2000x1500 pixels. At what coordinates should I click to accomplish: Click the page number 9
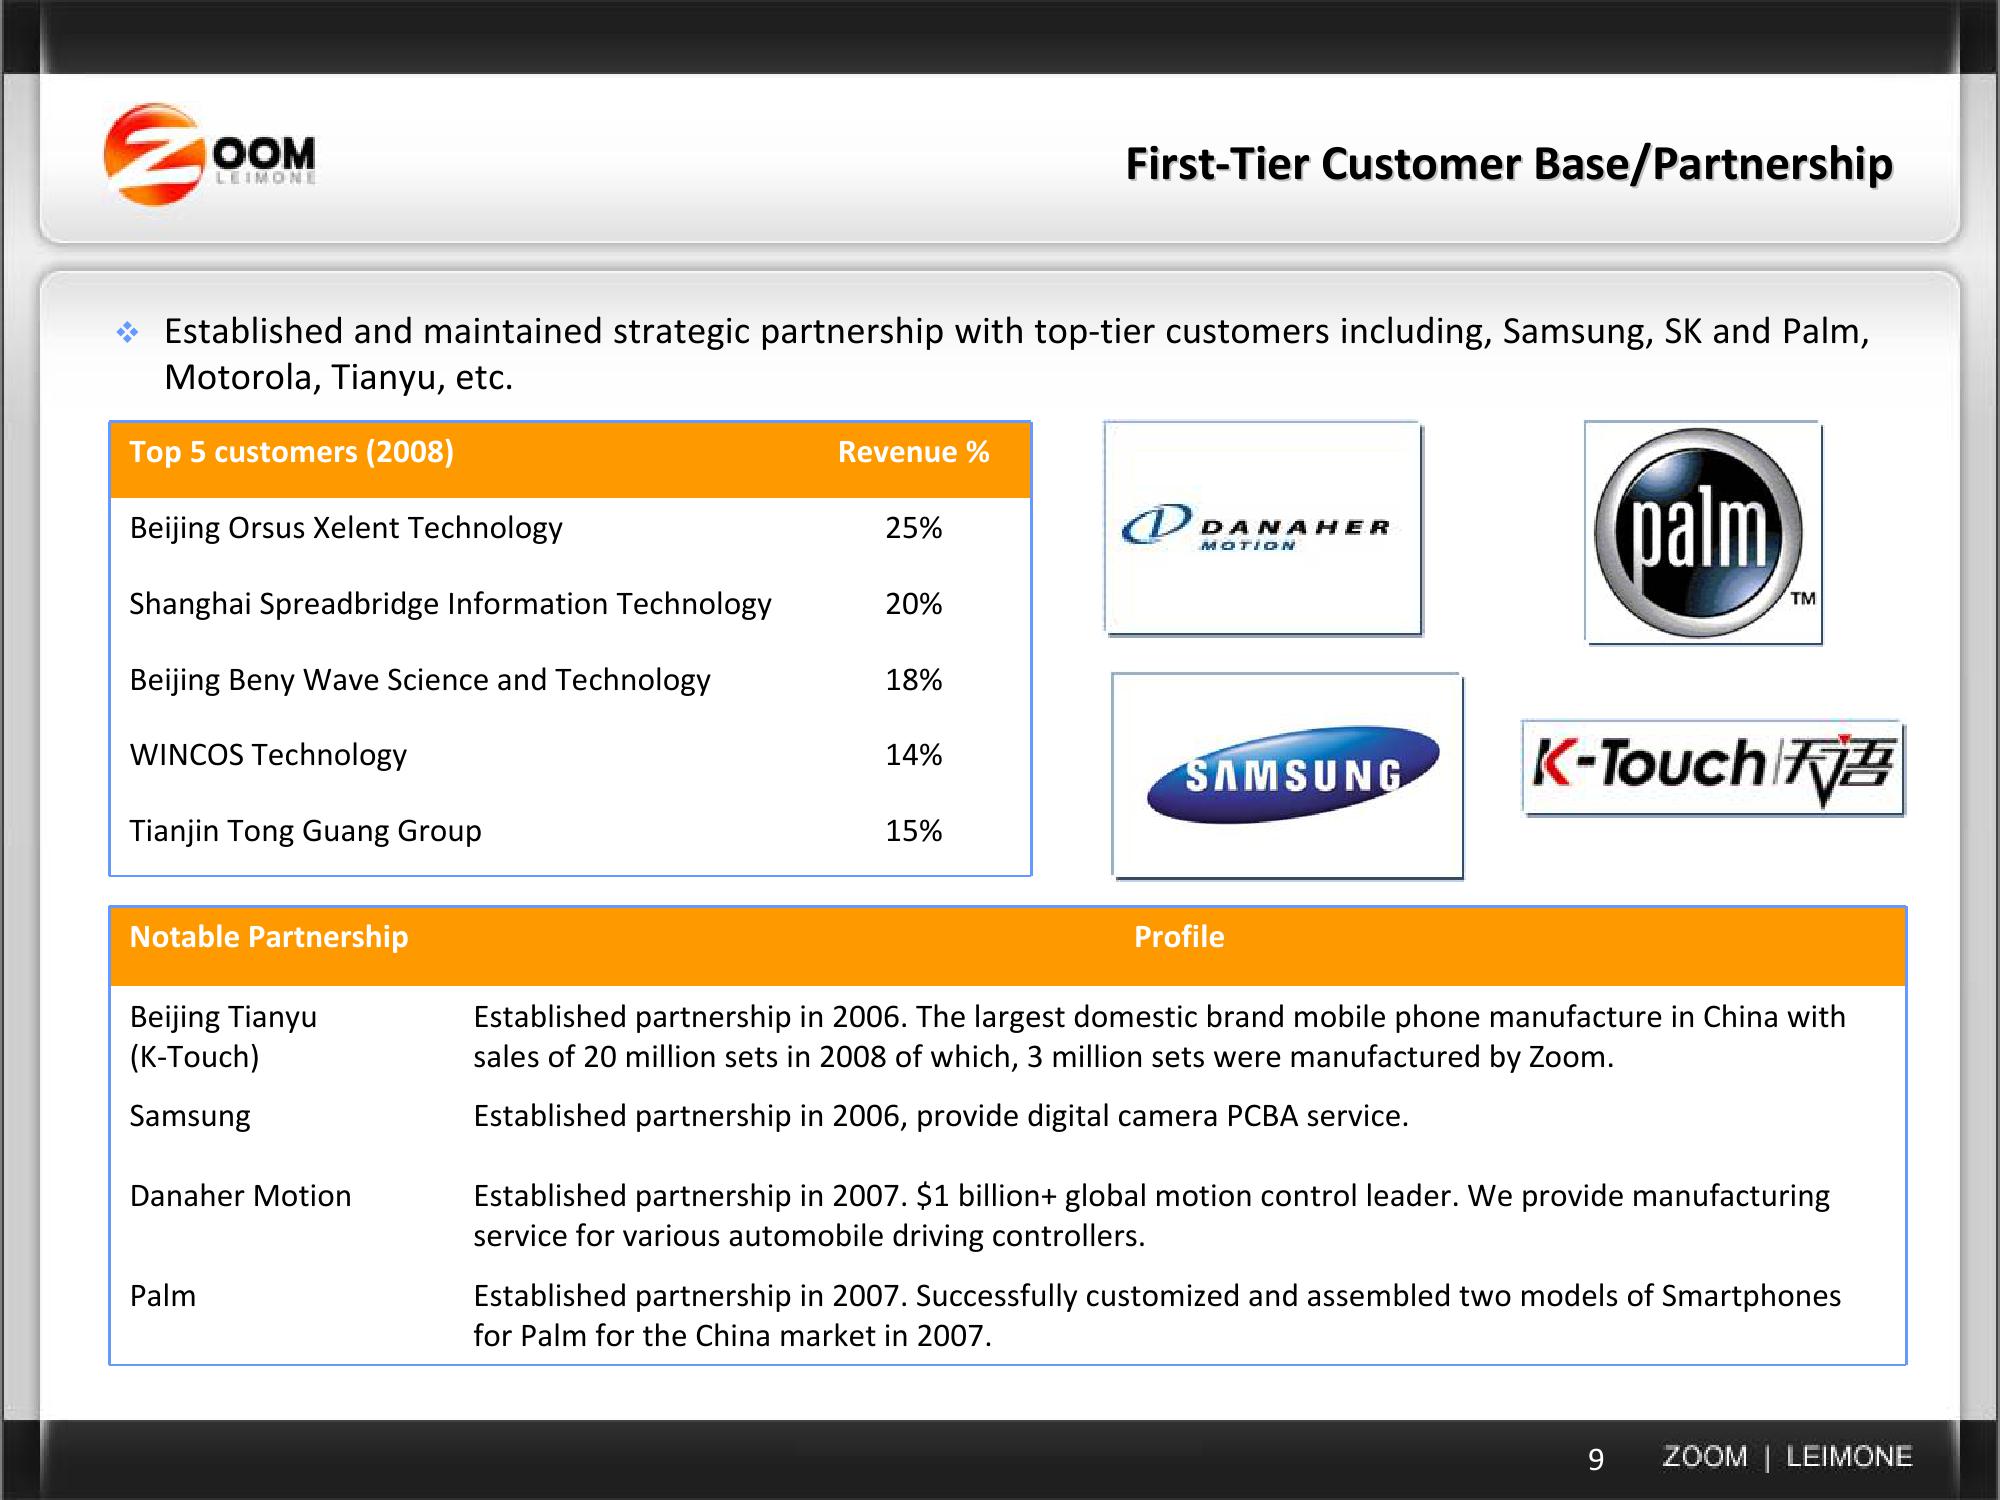tap(1596, 1459)
